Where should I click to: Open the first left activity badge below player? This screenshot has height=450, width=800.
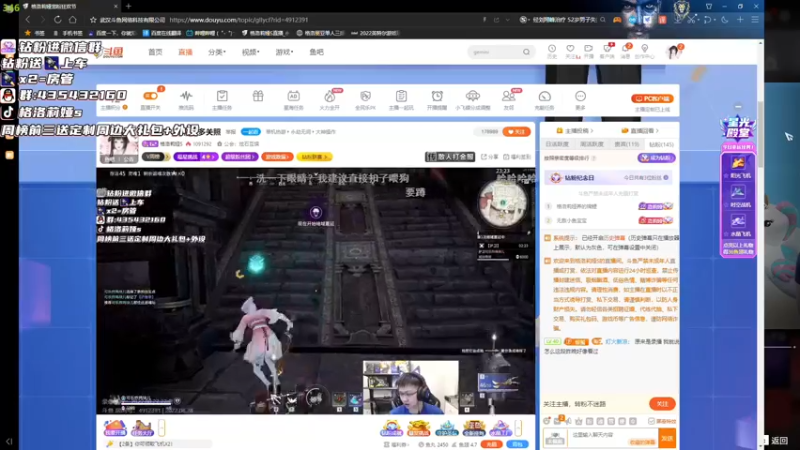115,428
